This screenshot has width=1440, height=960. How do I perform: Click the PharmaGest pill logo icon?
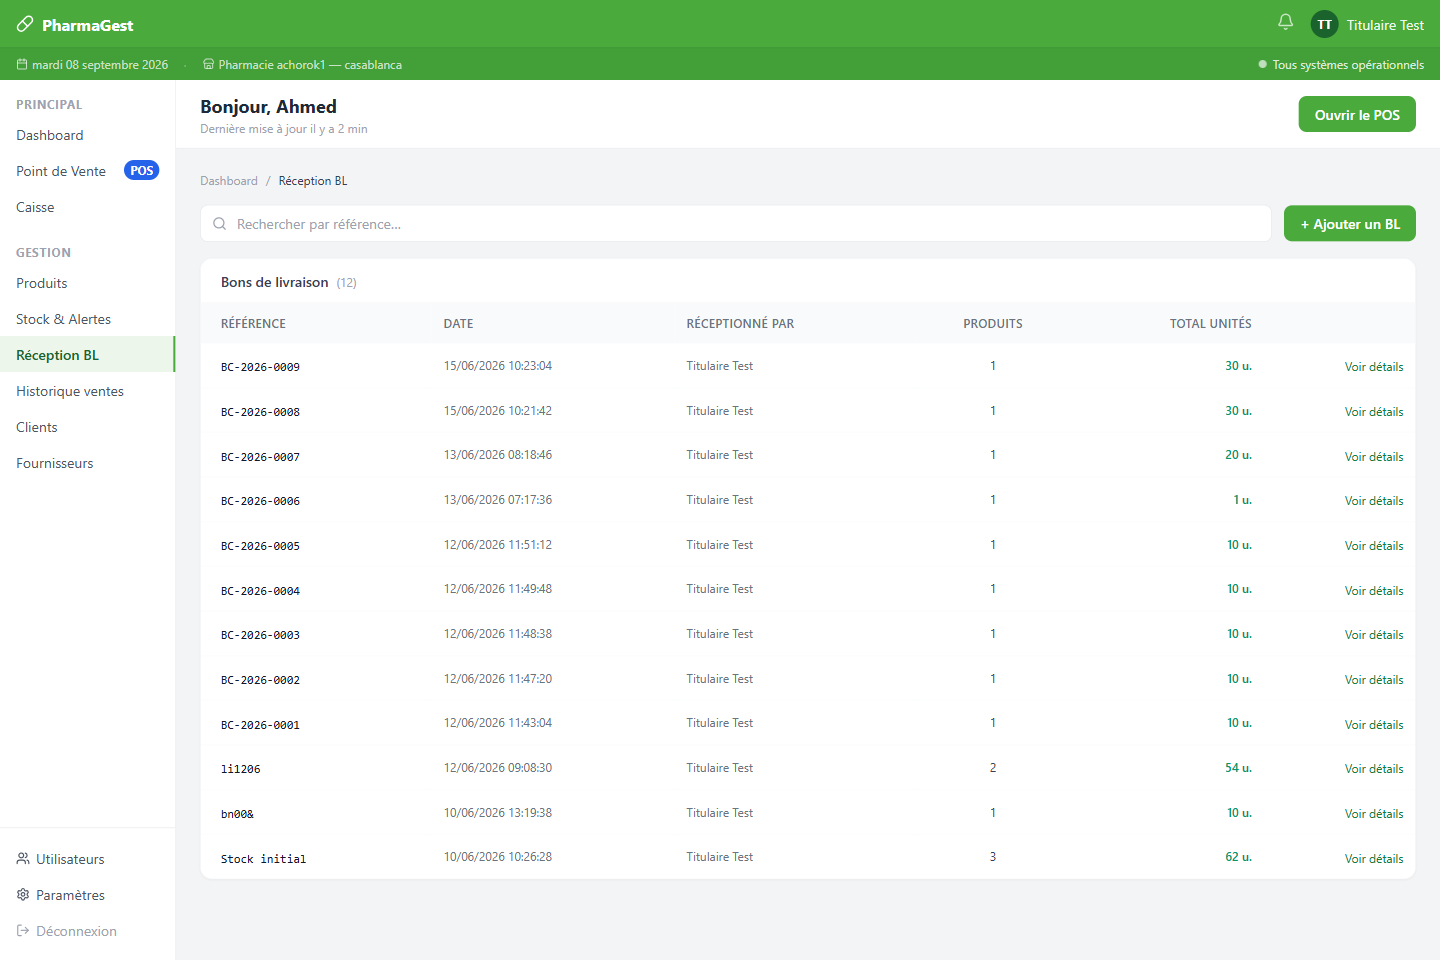(25, 24)
